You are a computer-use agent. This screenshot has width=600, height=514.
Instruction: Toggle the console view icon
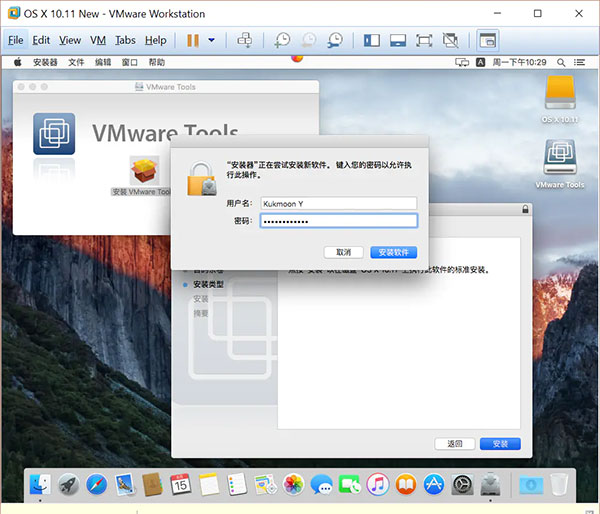coord(488,40)
